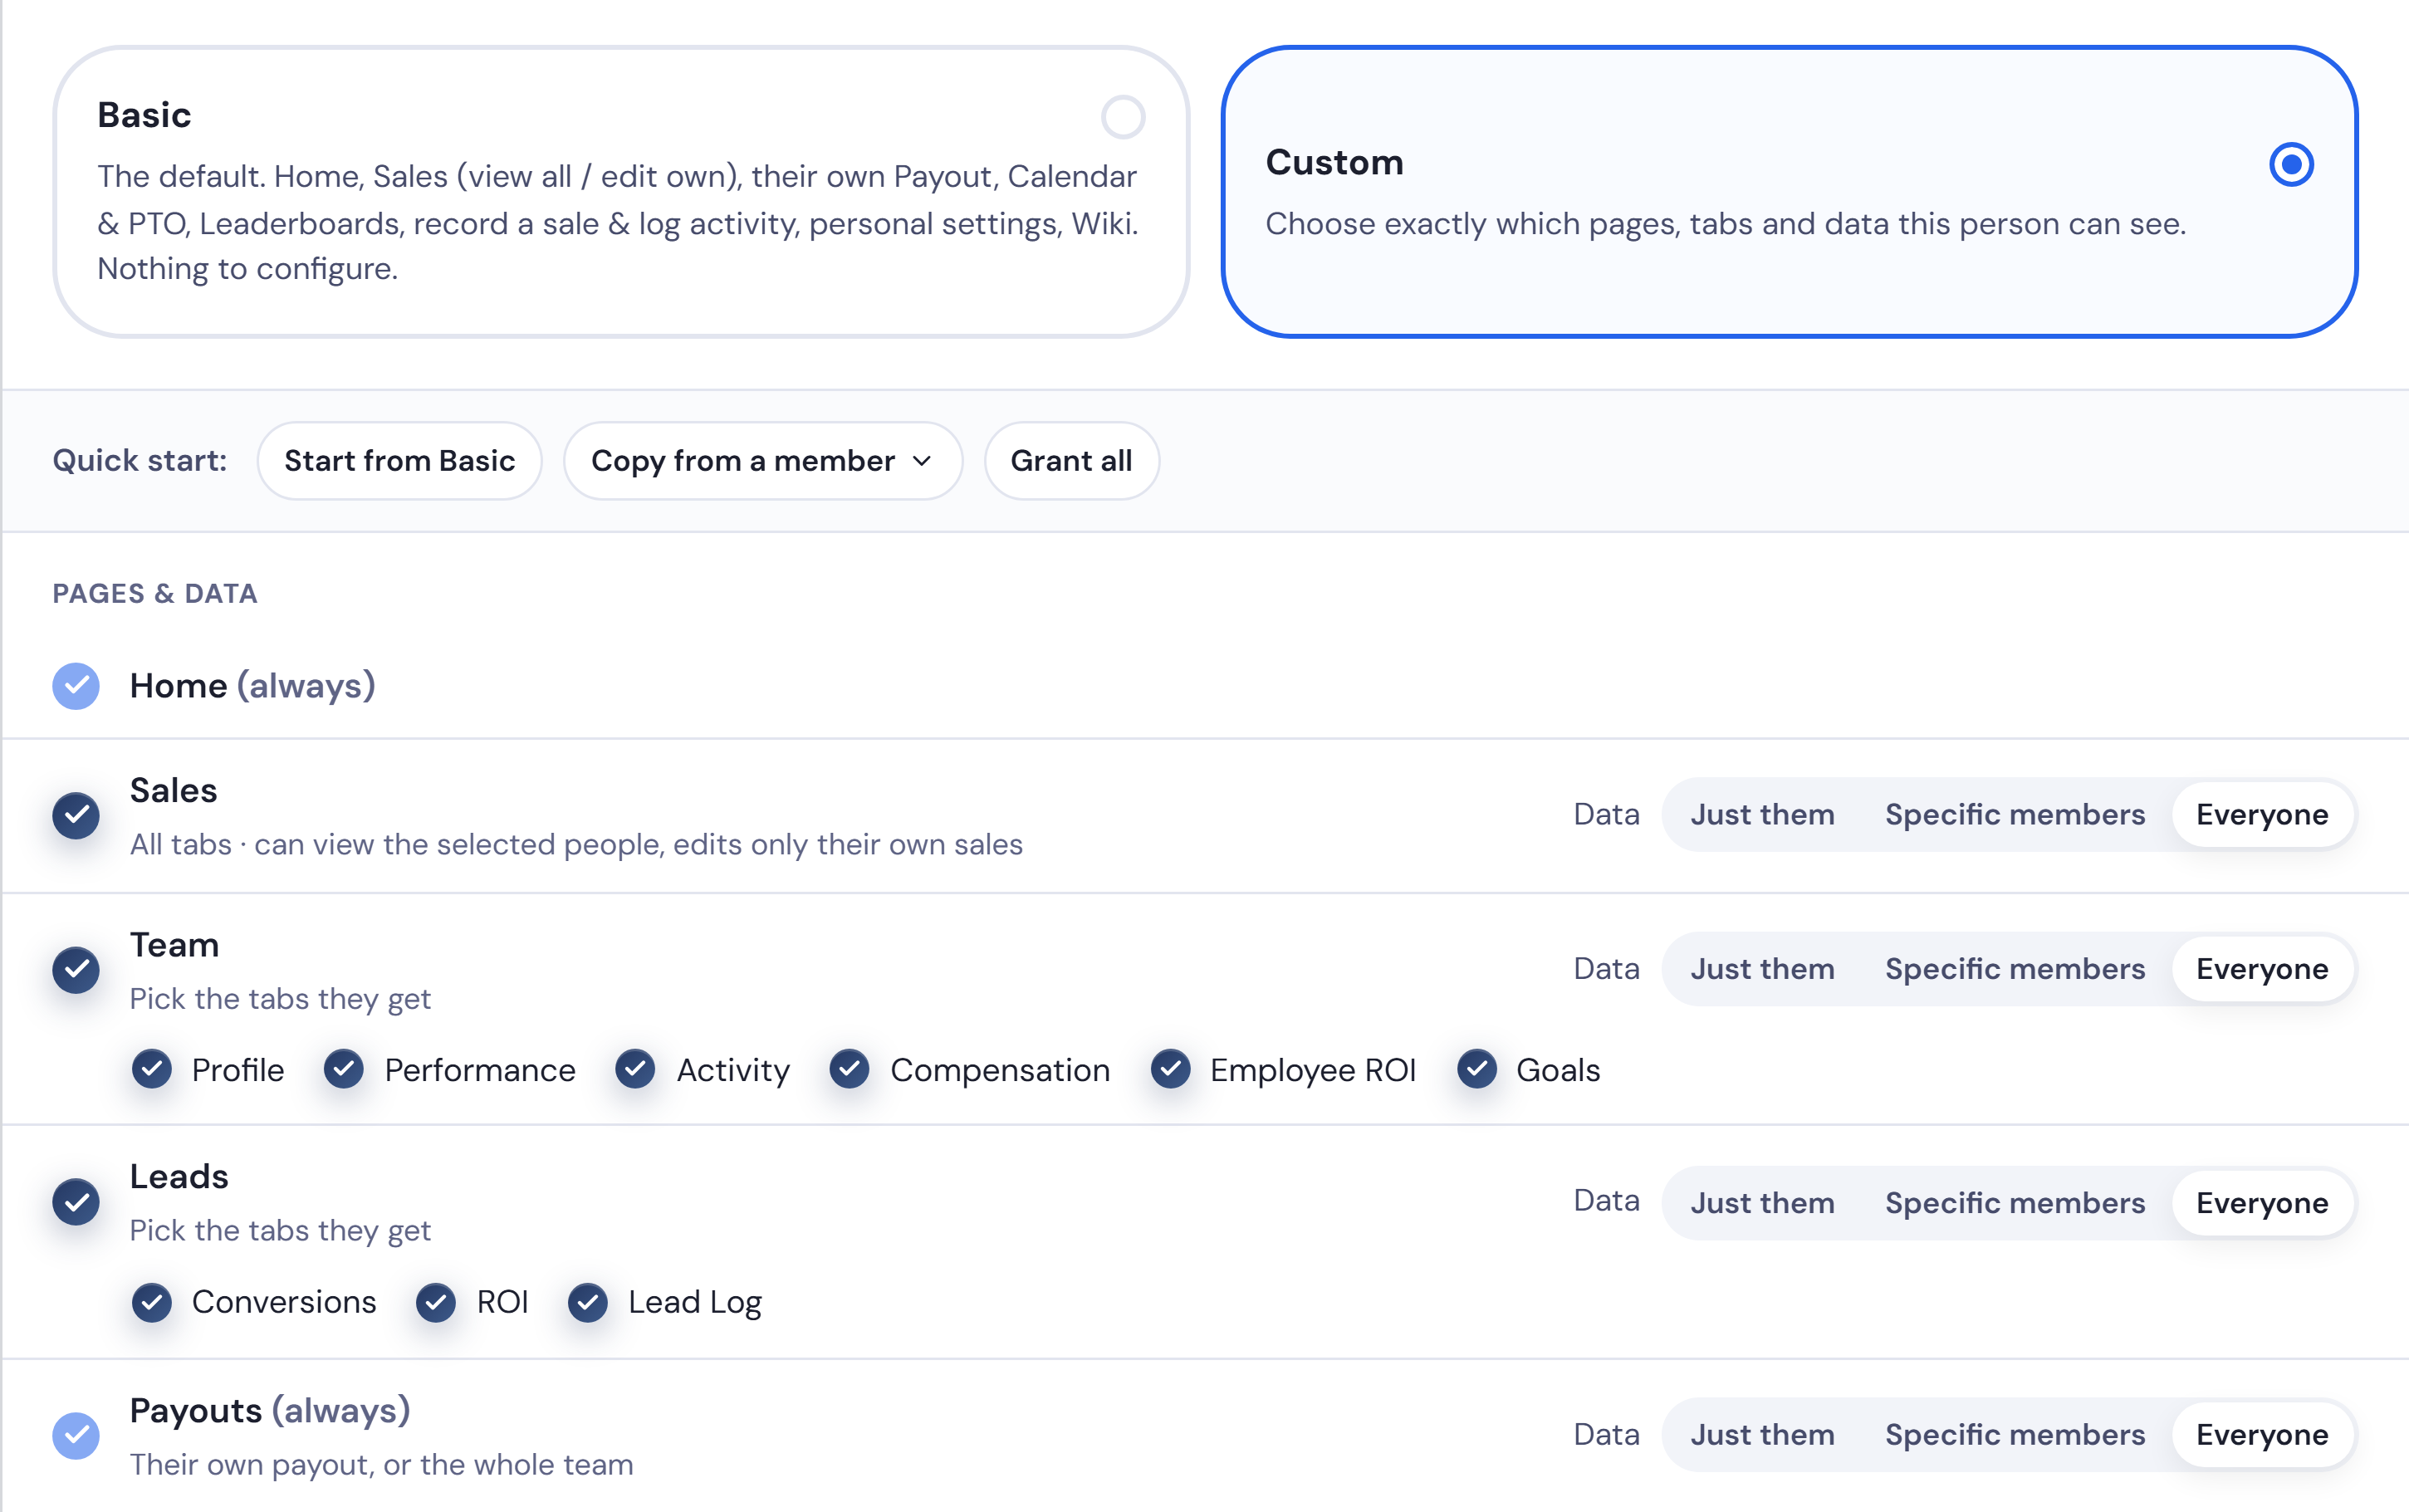Toggle the Compensation tab checkbox

pyautogui.click(x=849, y=1069)
